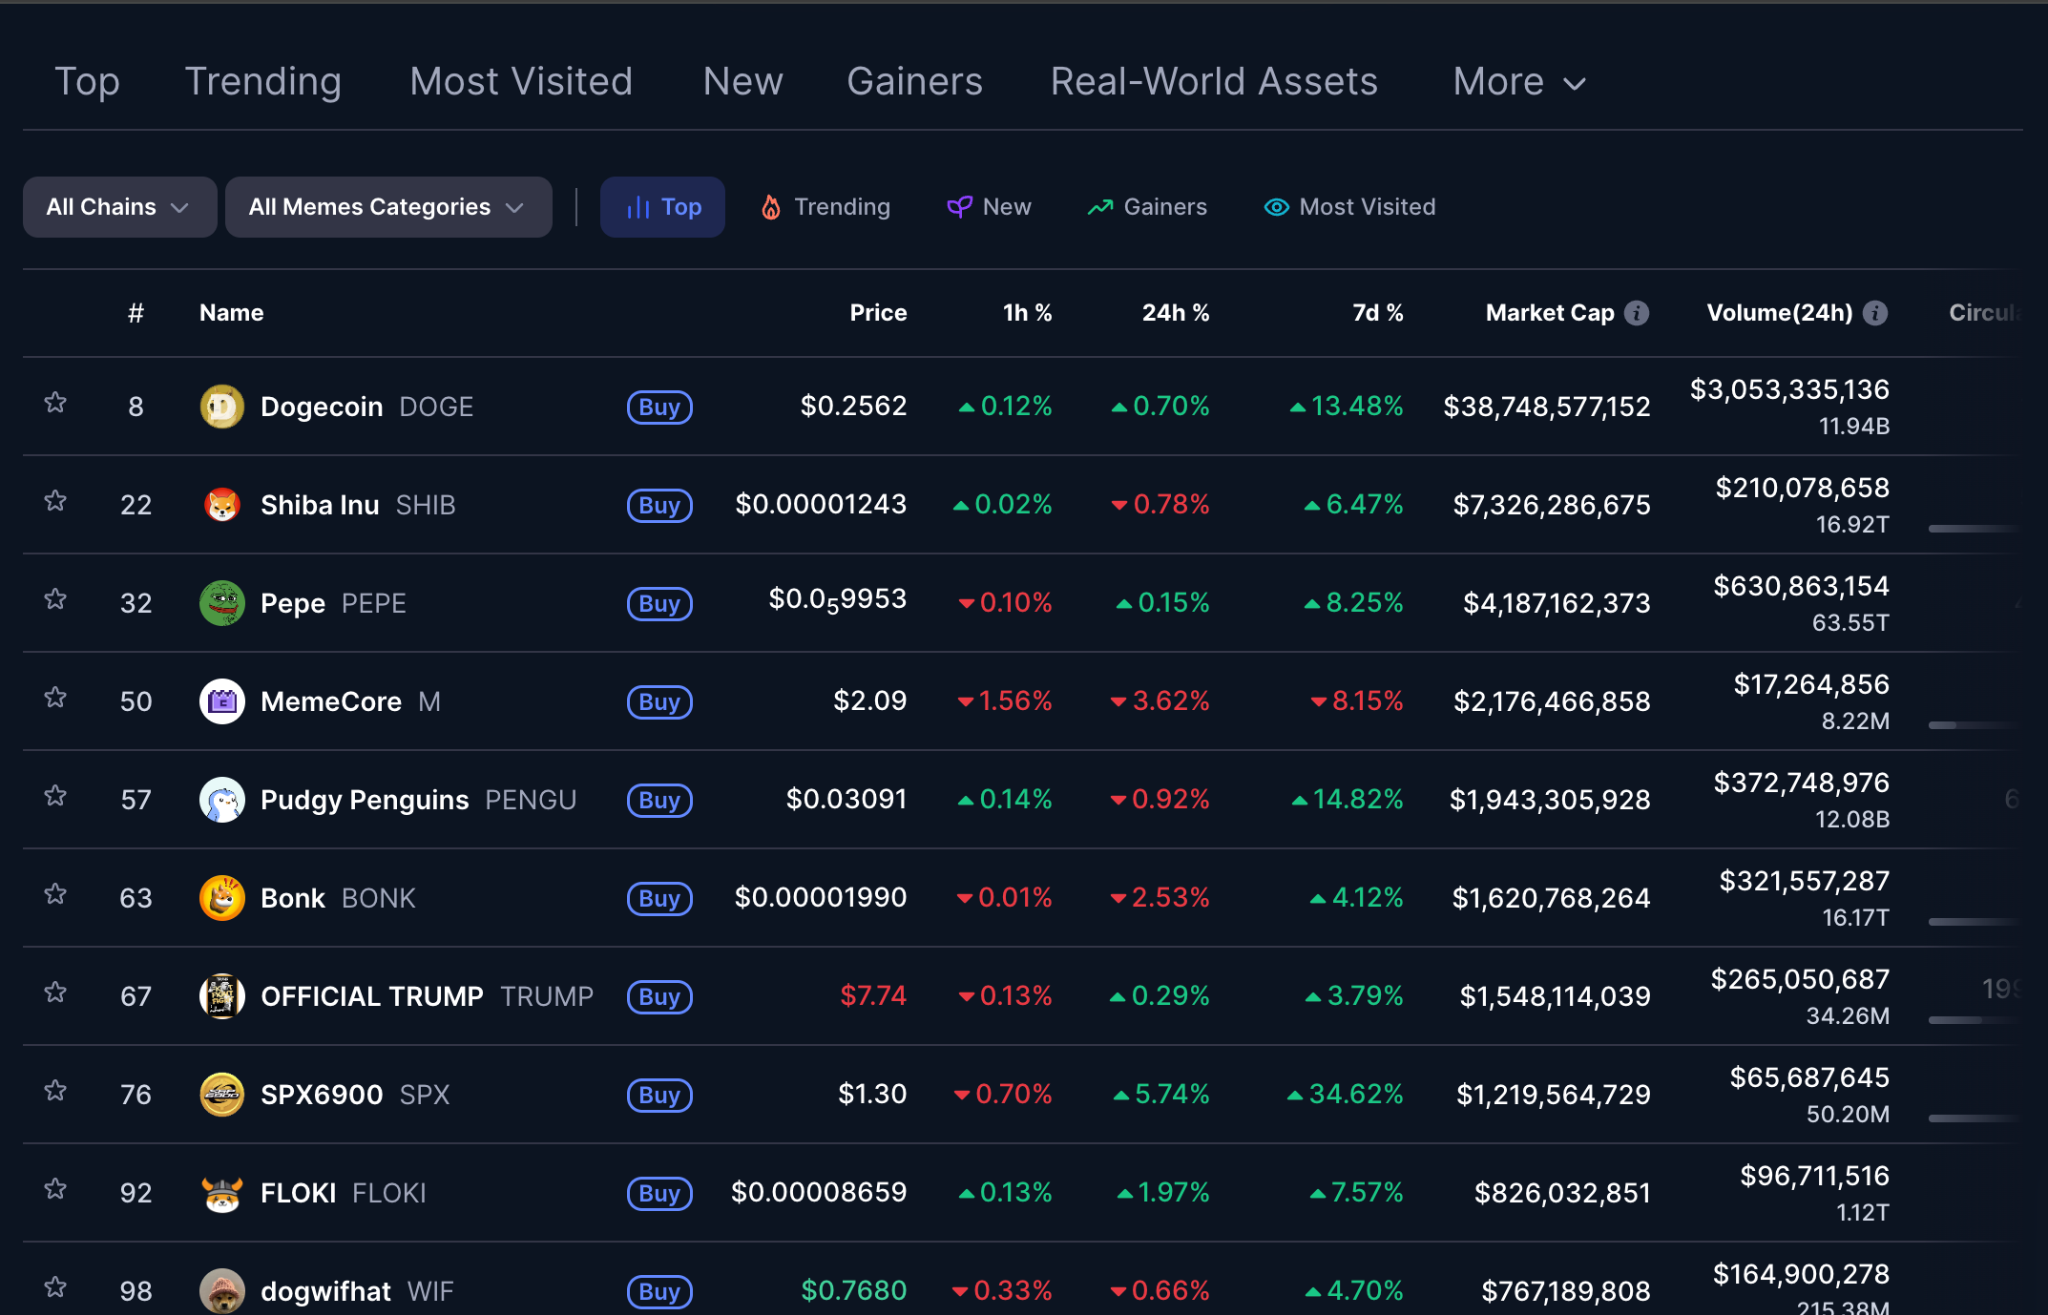Expand the More menu in top navigation
This screenshot has width=2048, height=1315.
tap(1519, 82)
